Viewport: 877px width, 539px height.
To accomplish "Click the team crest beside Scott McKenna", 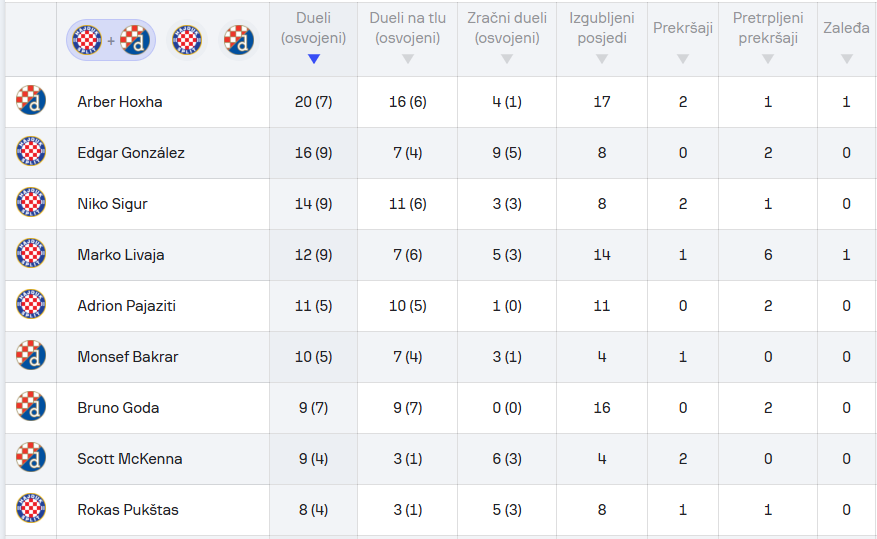I will coord(31,458).
